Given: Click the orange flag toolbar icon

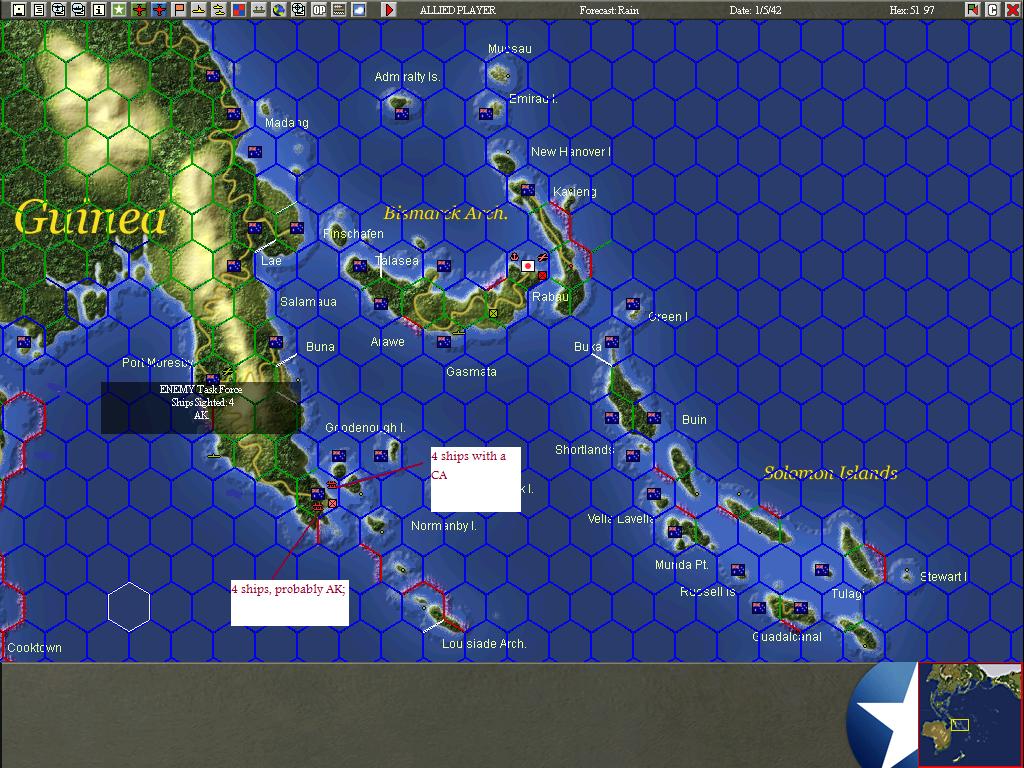Looking at the screenshot, I should tap(178, 10).
